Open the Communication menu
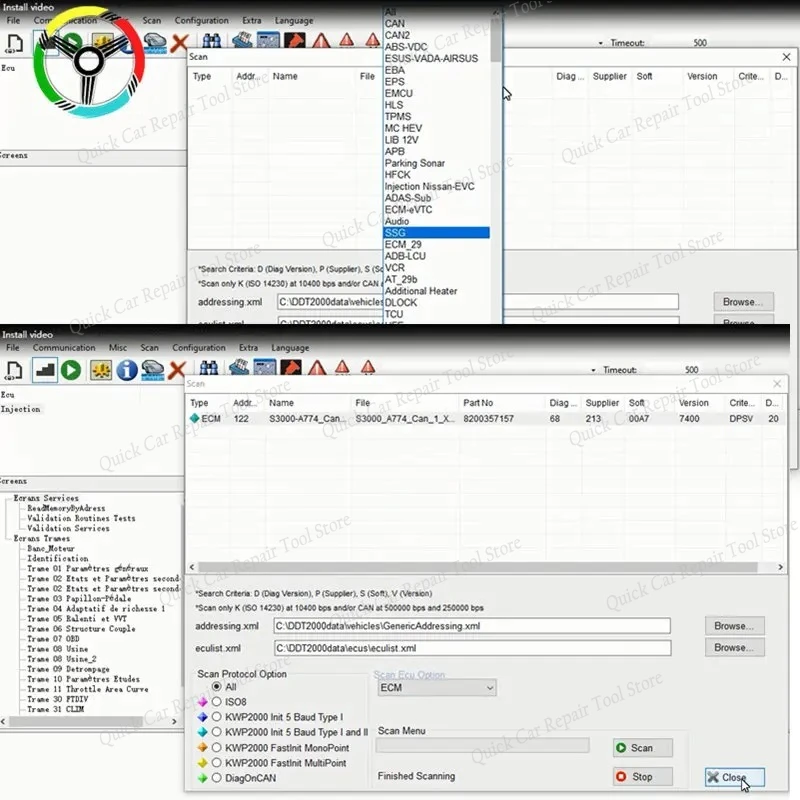800x800 pixels. (x=64, y=347)
